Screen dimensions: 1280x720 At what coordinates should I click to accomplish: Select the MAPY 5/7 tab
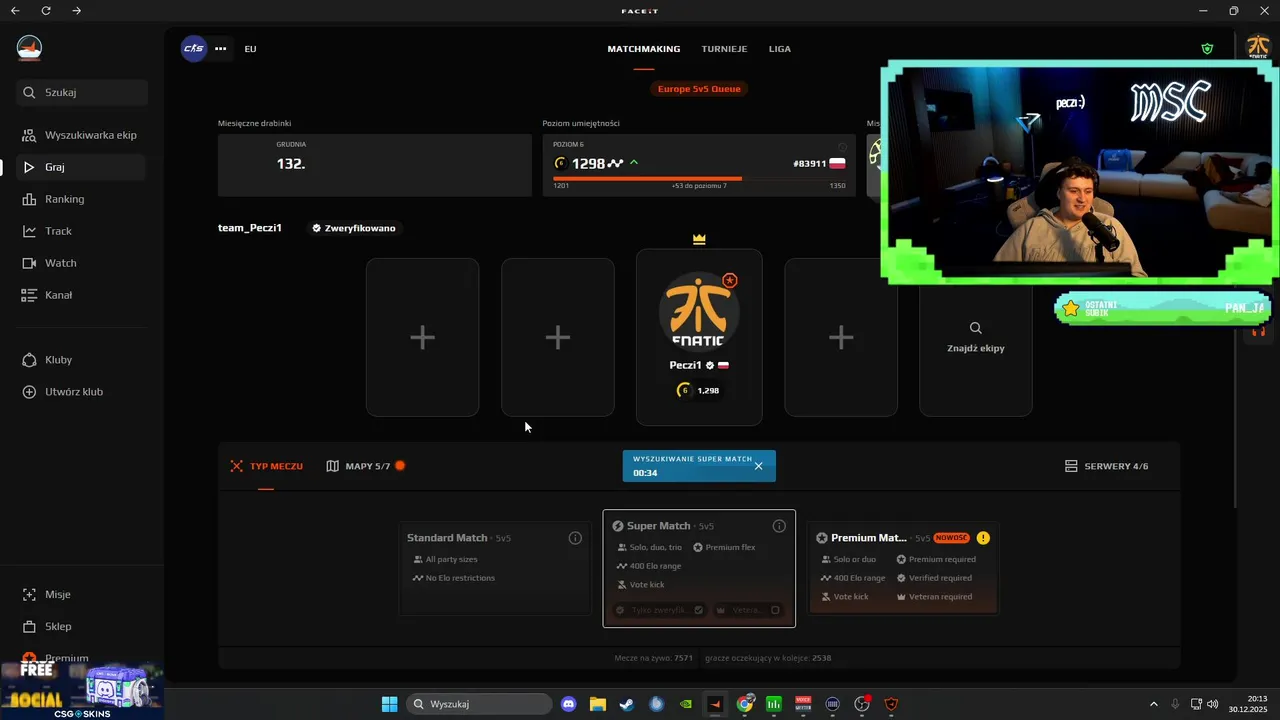point(365,466)
